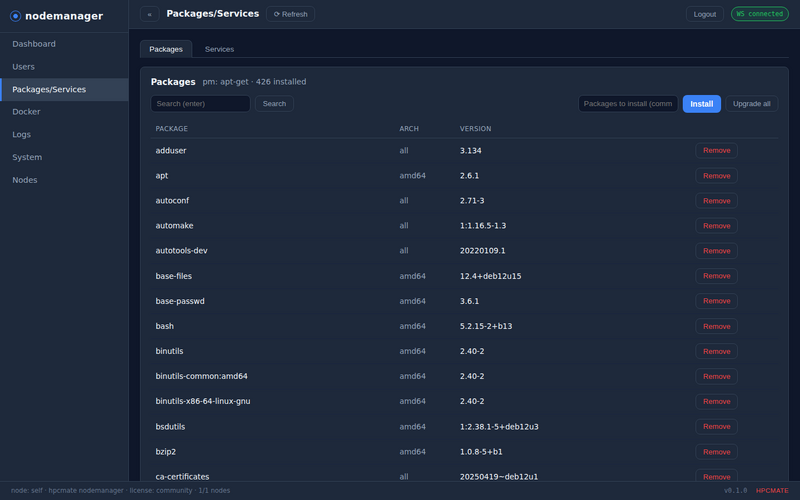
Task: Open System in the sidebar
Action: 64,157
